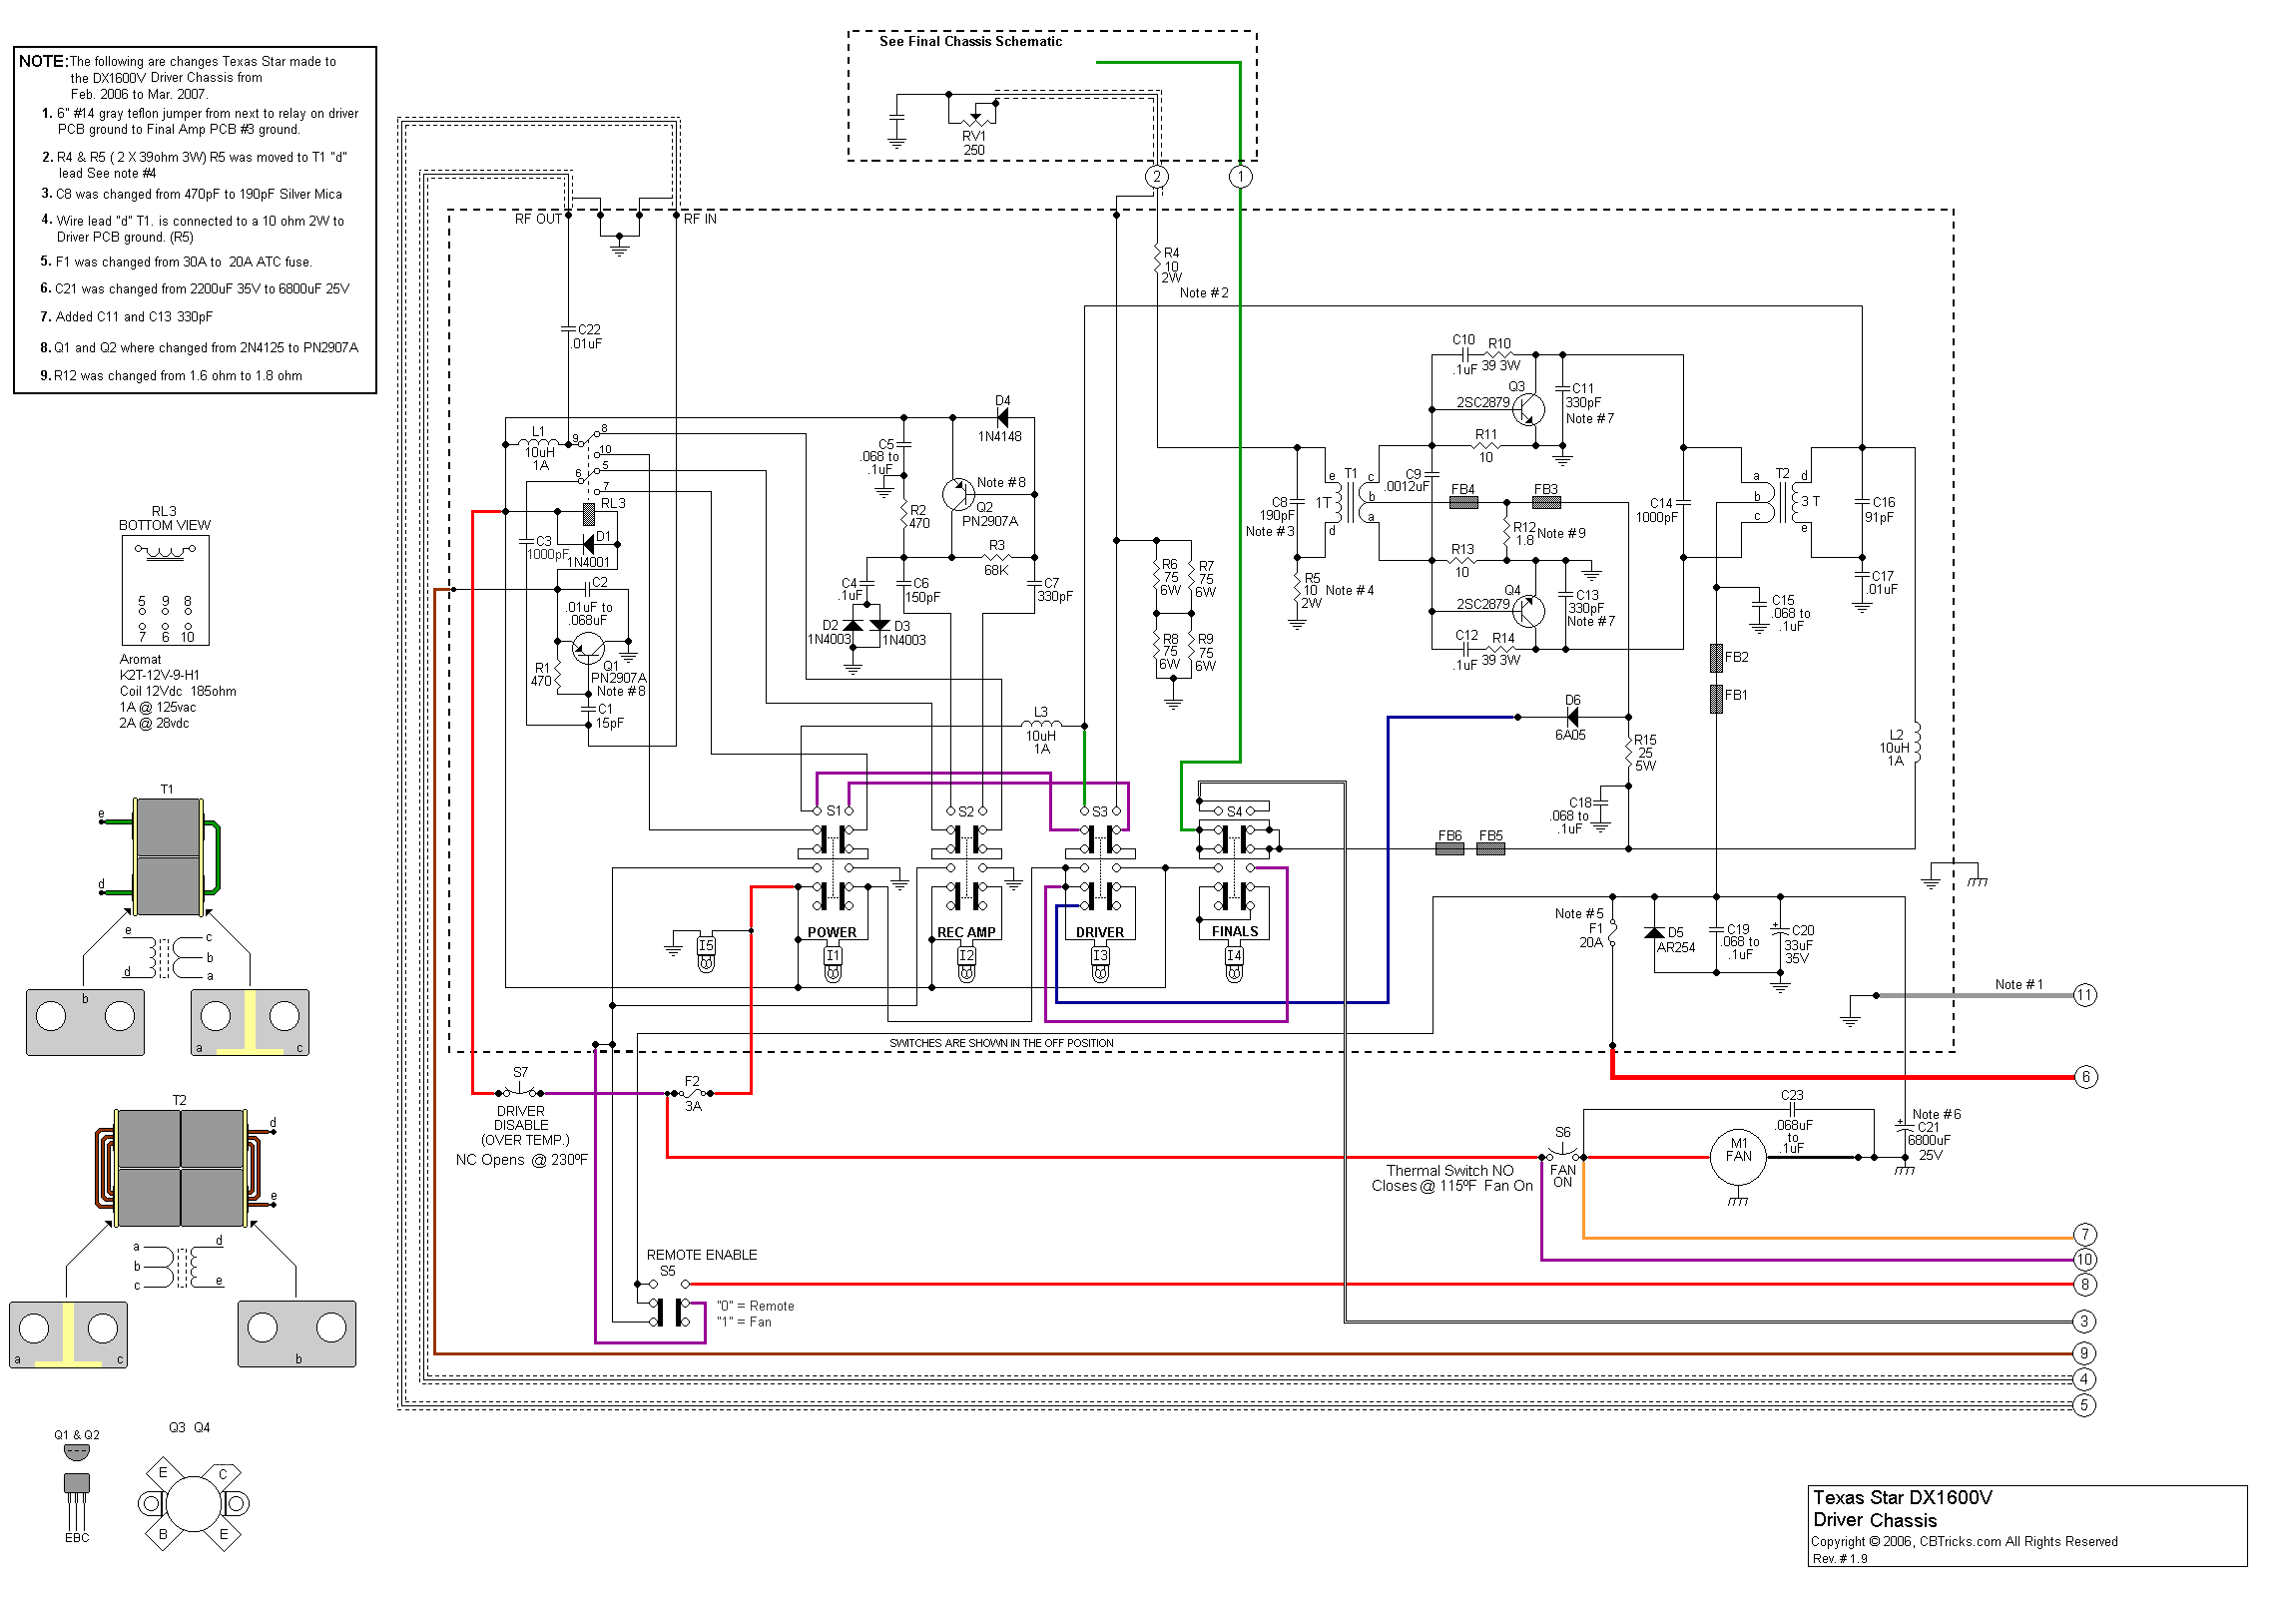The width and height of the screenshot is (2296, 1597).
Task: Click the Q3 Q4 pinout diagram
Action: [193, 1503]
